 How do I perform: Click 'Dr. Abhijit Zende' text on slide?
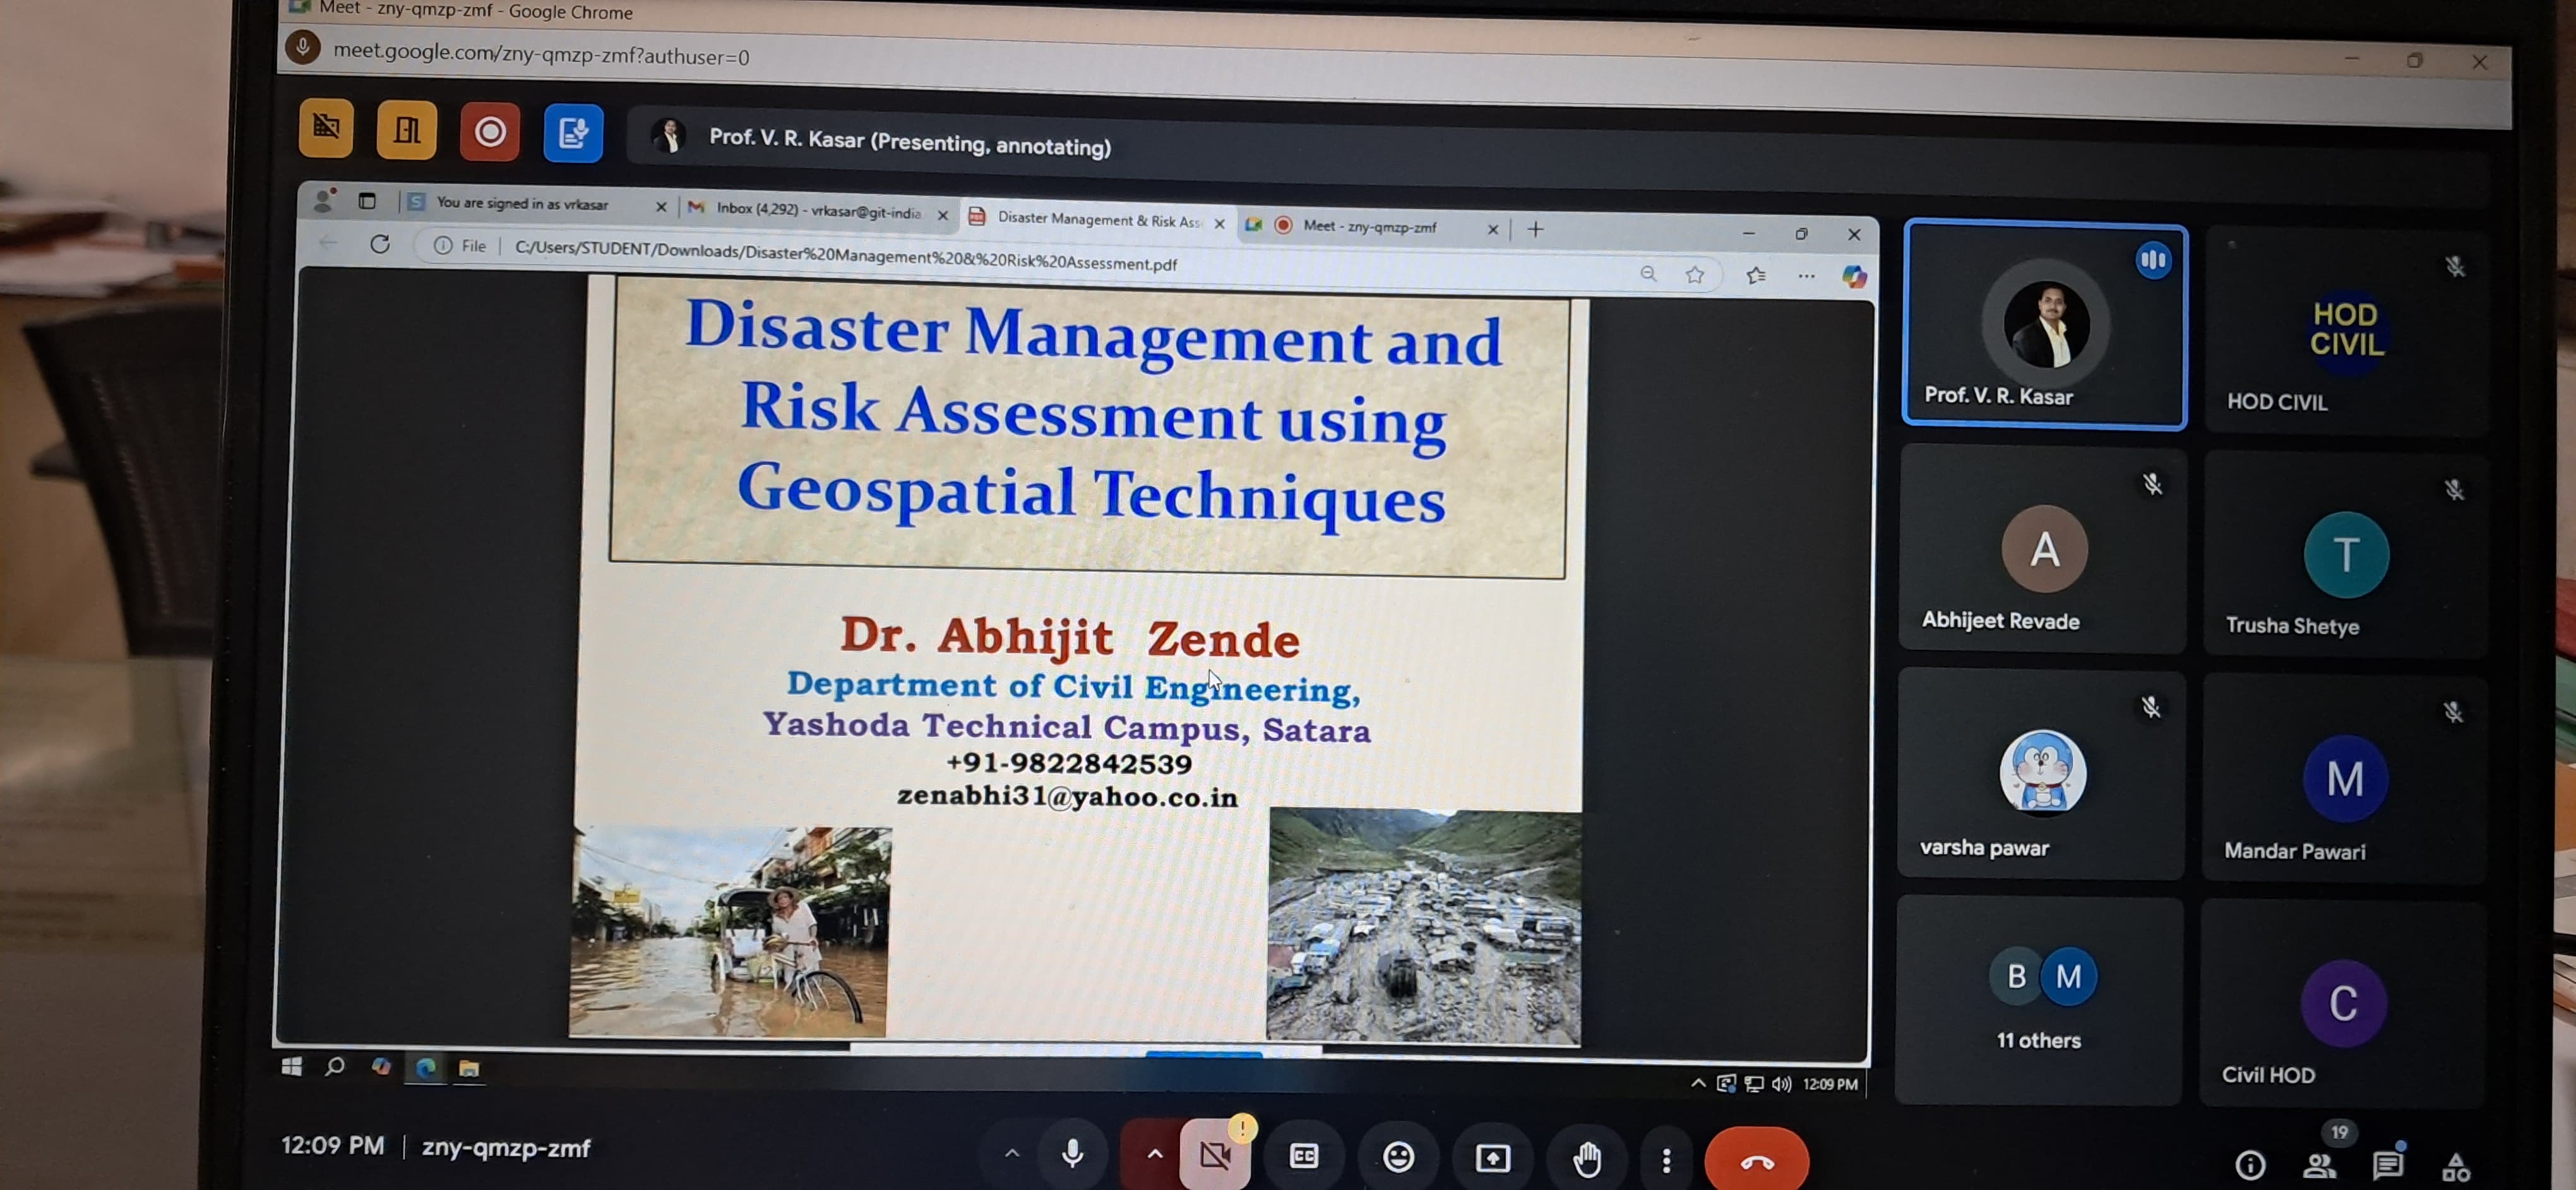(1070, 637)
